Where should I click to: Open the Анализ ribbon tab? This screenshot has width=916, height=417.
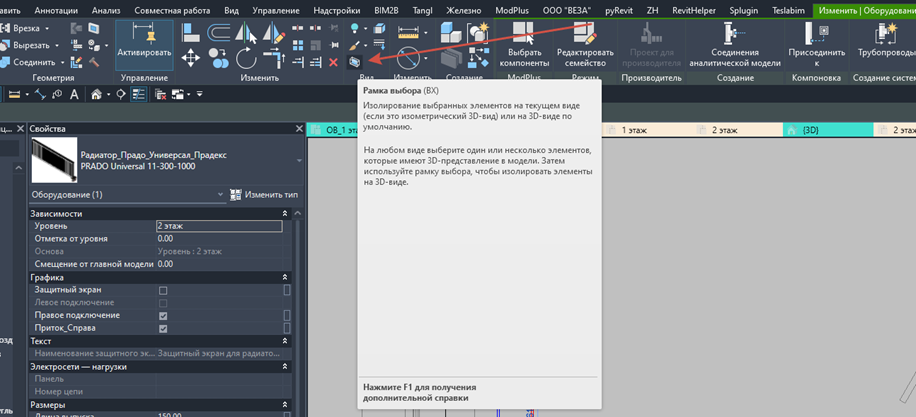tap(107, 11)
